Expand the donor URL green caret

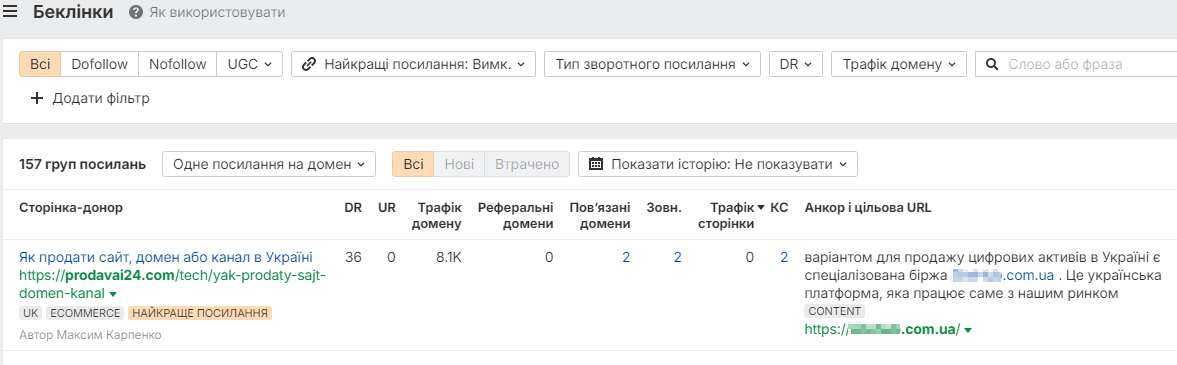[x=113, y=294]
